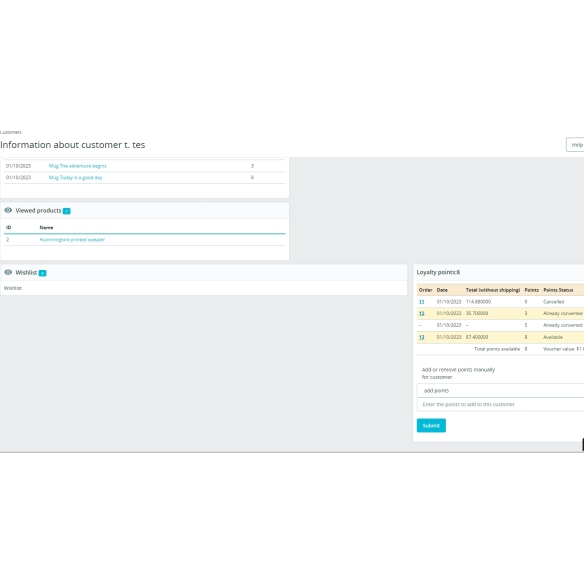Click the eye icon beside Wishlist
The width and height of the screenshot is (584, 584).
(x=8, y=273)
